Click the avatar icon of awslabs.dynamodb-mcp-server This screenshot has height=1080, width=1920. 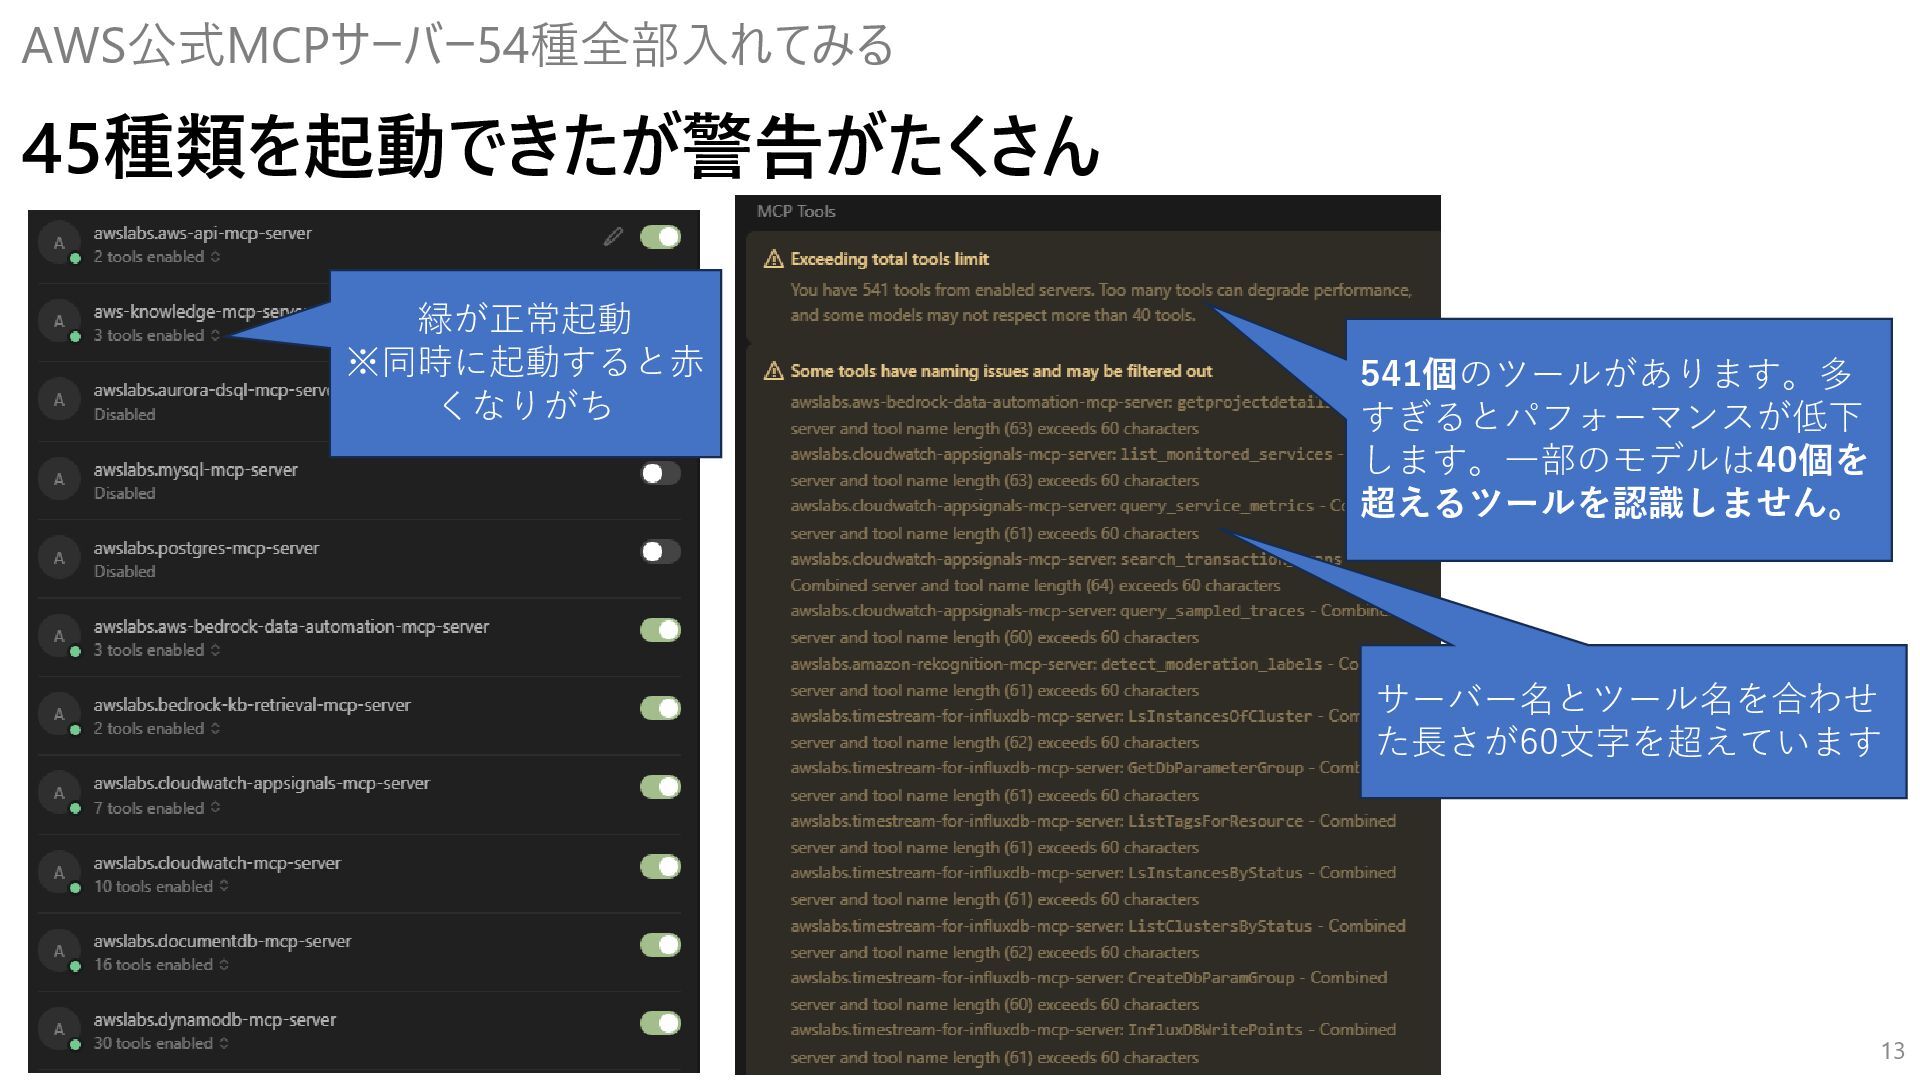[x=59, y=1029]
